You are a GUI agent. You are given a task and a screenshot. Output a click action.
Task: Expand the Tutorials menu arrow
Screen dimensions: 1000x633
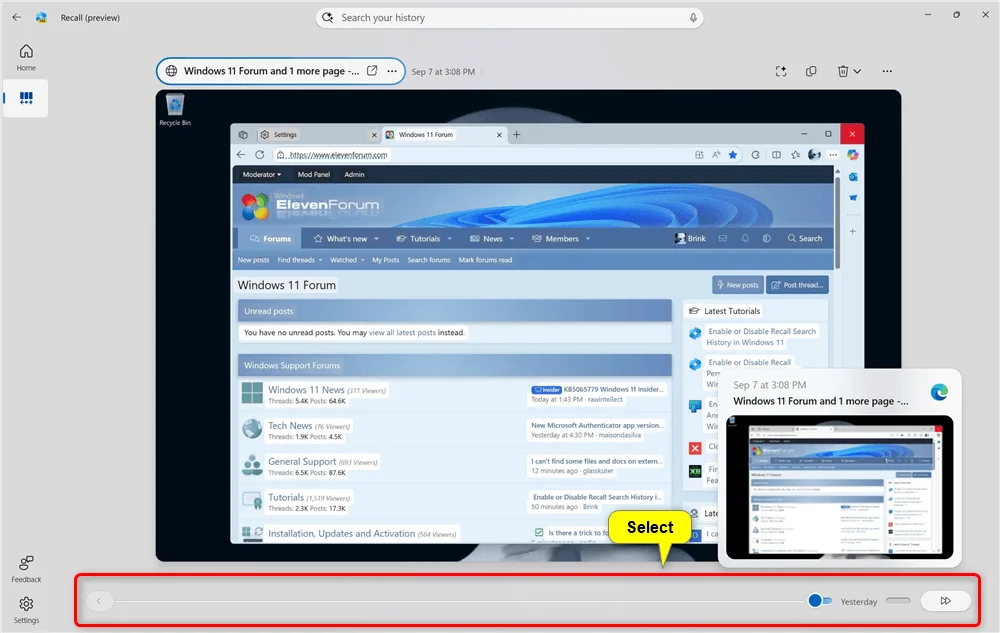[x=450, y=238]
